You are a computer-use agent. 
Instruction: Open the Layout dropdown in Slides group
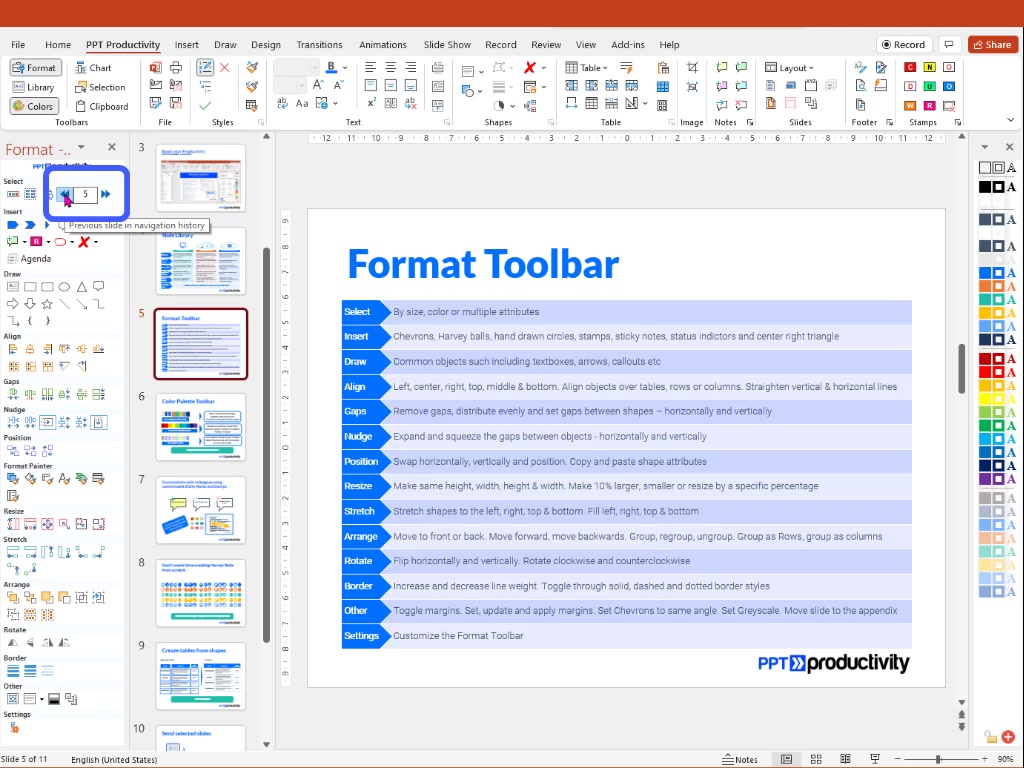[x=790, y=67]
